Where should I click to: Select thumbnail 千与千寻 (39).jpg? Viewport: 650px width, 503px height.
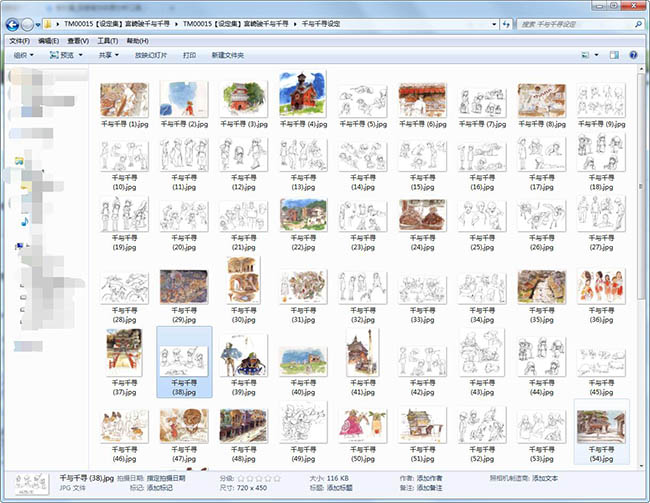[243, 355]
